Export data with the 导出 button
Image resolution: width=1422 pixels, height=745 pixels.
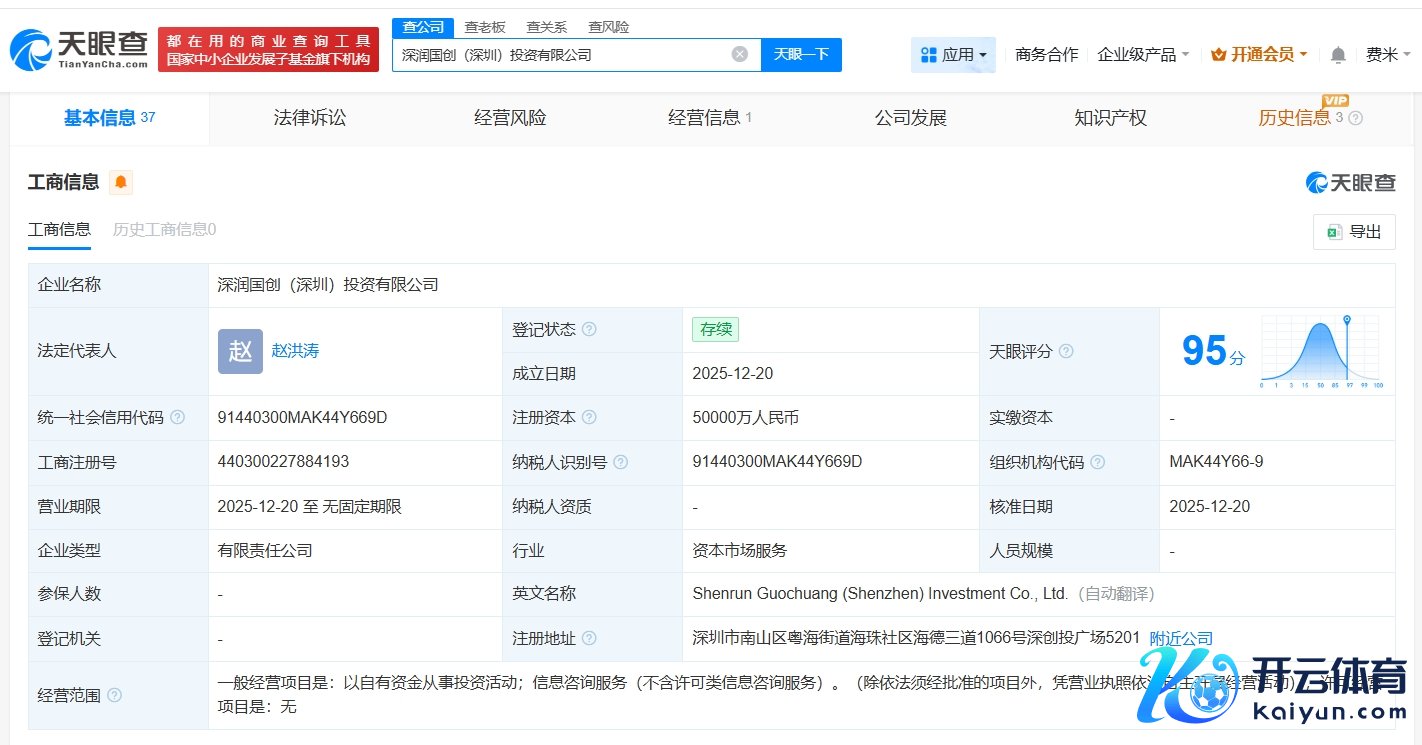pyautogui.click(x=1354, y=232)
